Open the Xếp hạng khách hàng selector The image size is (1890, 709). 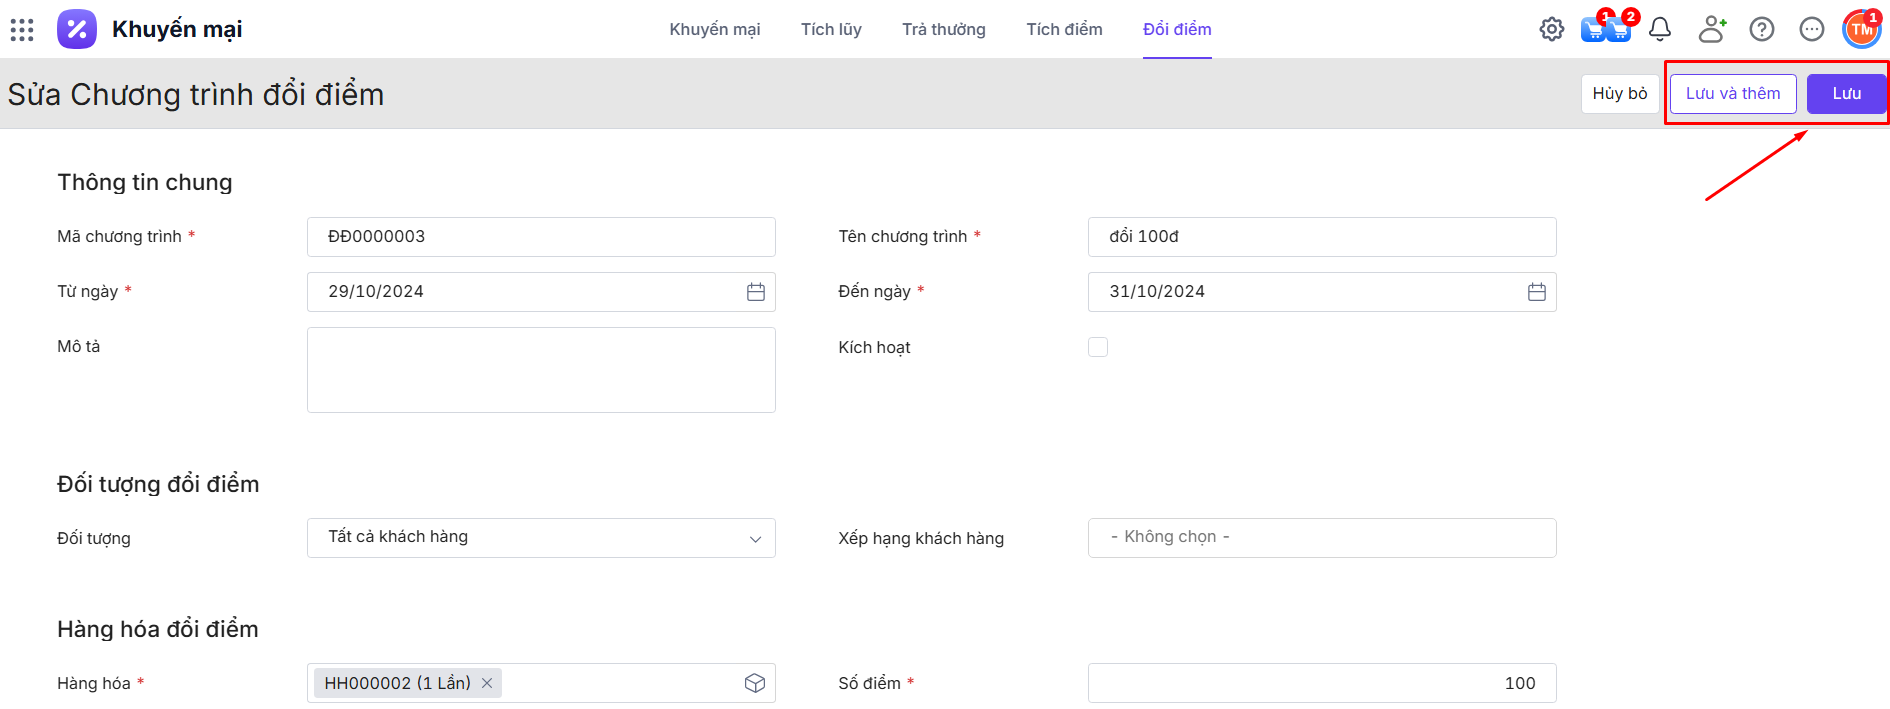(x=1321, y=538)
